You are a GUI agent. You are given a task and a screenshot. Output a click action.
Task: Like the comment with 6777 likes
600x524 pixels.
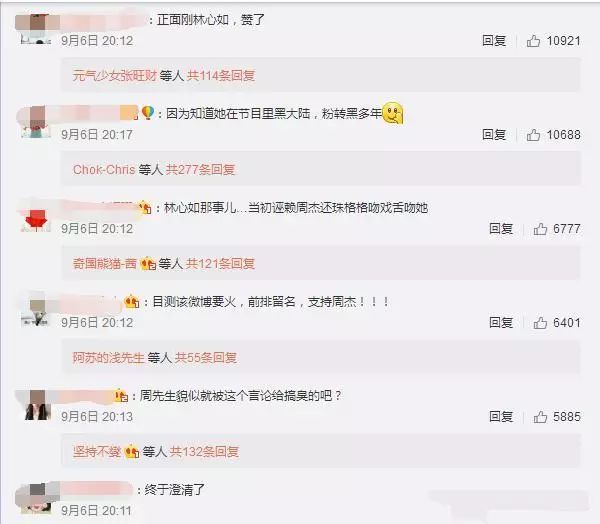tap(540, 229)
